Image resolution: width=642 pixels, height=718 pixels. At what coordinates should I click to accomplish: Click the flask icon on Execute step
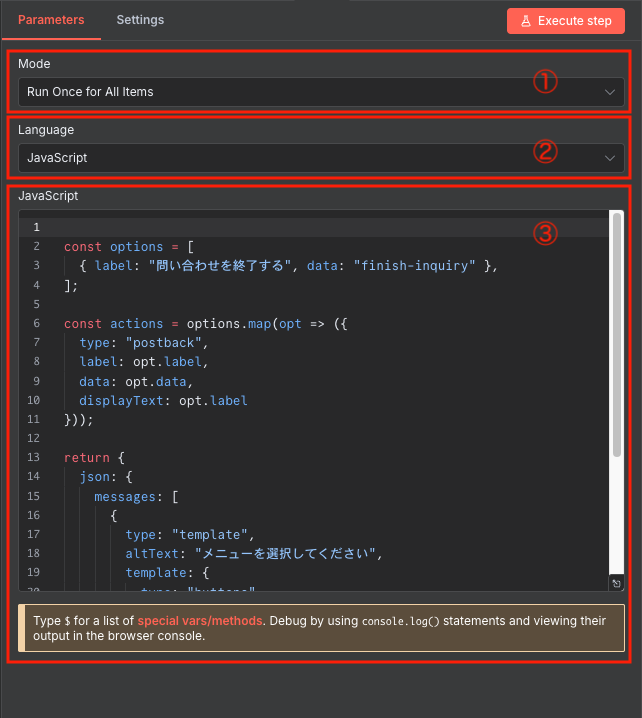pyautogui.click(x=526, y=21)
